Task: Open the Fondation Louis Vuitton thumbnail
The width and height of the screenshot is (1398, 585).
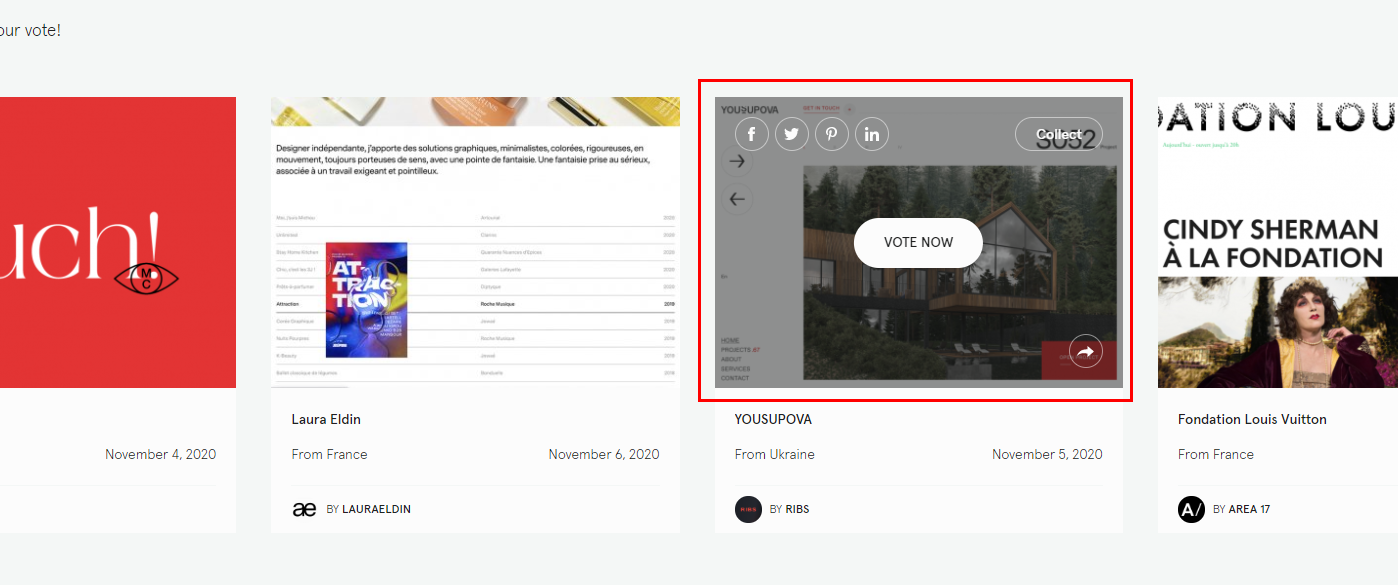Action: 1278,242
